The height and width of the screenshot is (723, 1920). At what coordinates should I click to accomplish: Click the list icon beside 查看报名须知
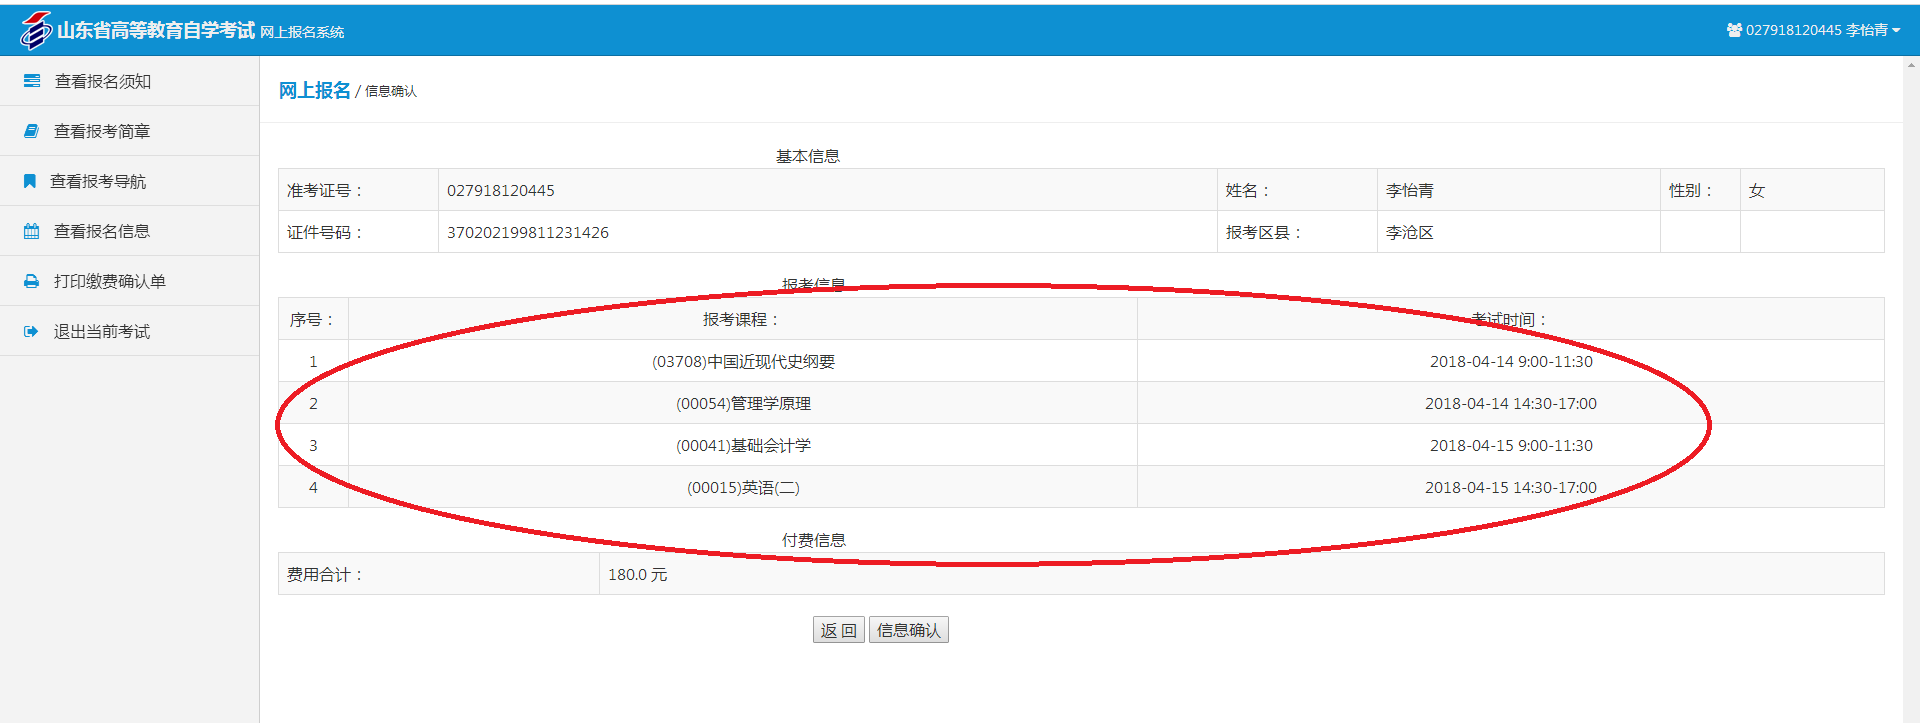(x=32, y=81)
